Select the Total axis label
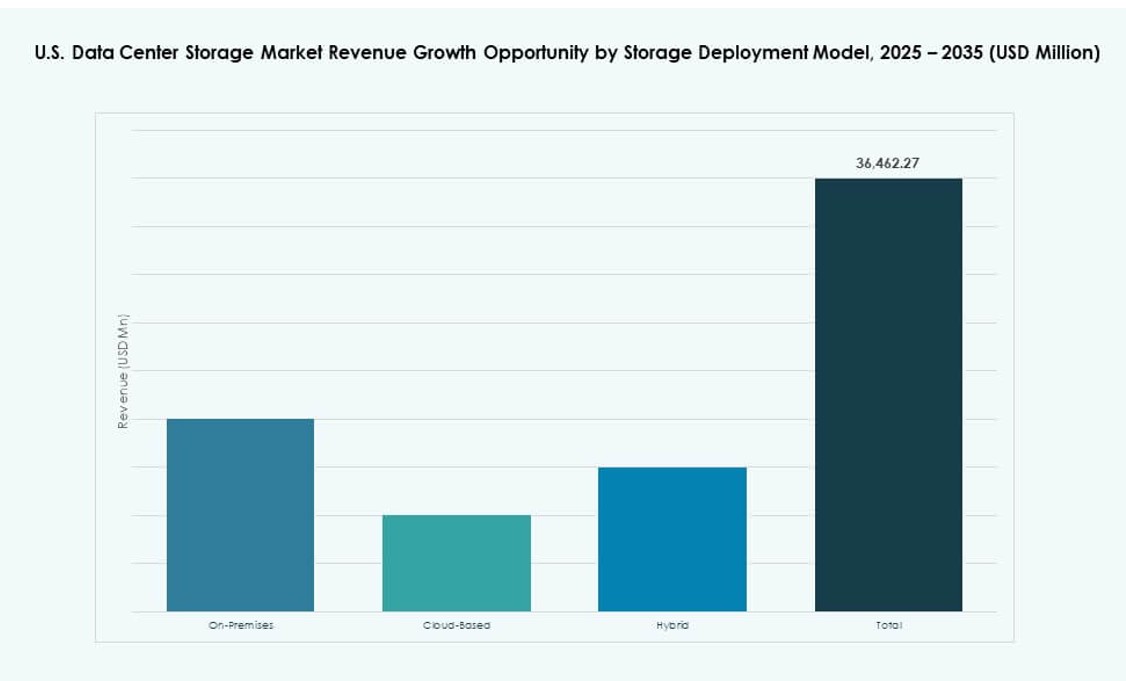The height and width of the screenshot is (681, 1126). click(x=888, y=625)
